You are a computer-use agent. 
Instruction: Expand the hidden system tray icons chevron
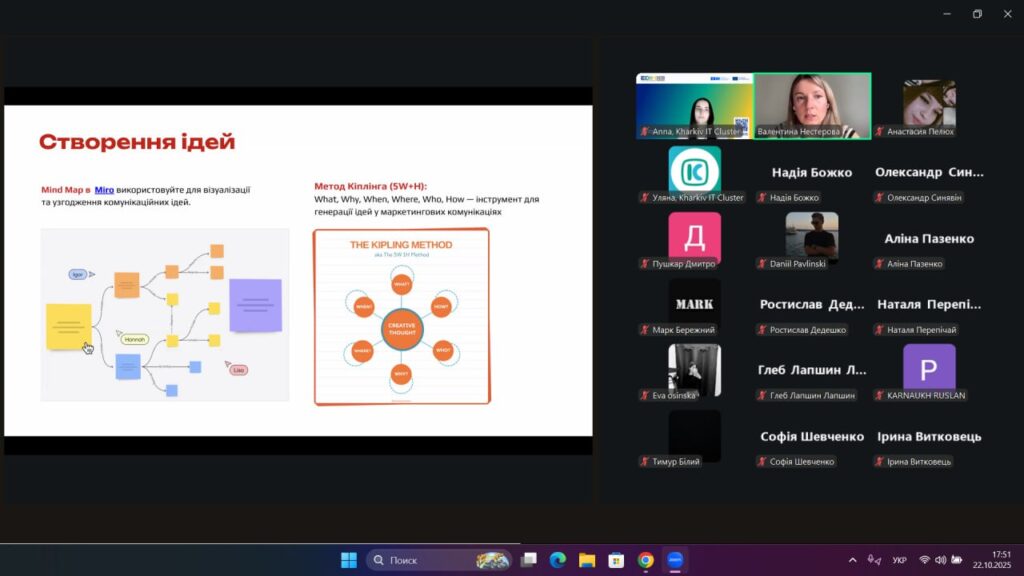[x=852, y=560]
